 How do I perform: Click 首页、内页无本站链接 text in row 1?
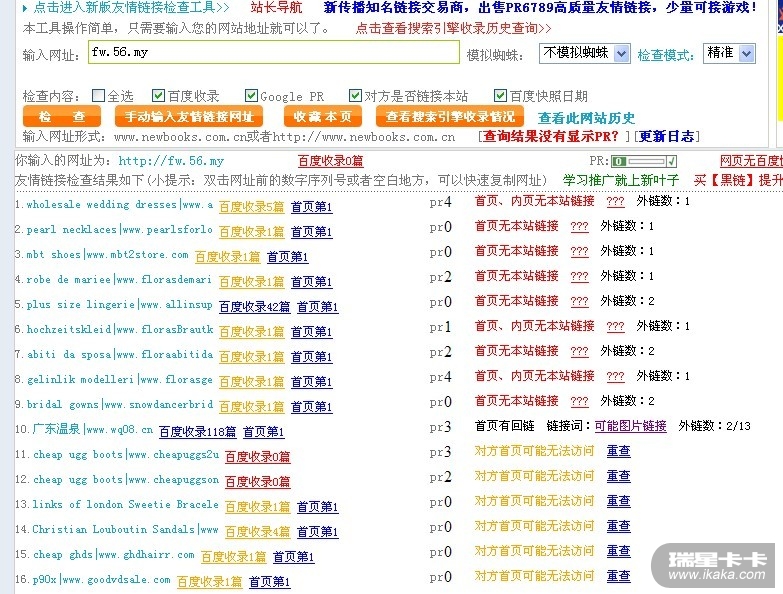coord(534,201)
